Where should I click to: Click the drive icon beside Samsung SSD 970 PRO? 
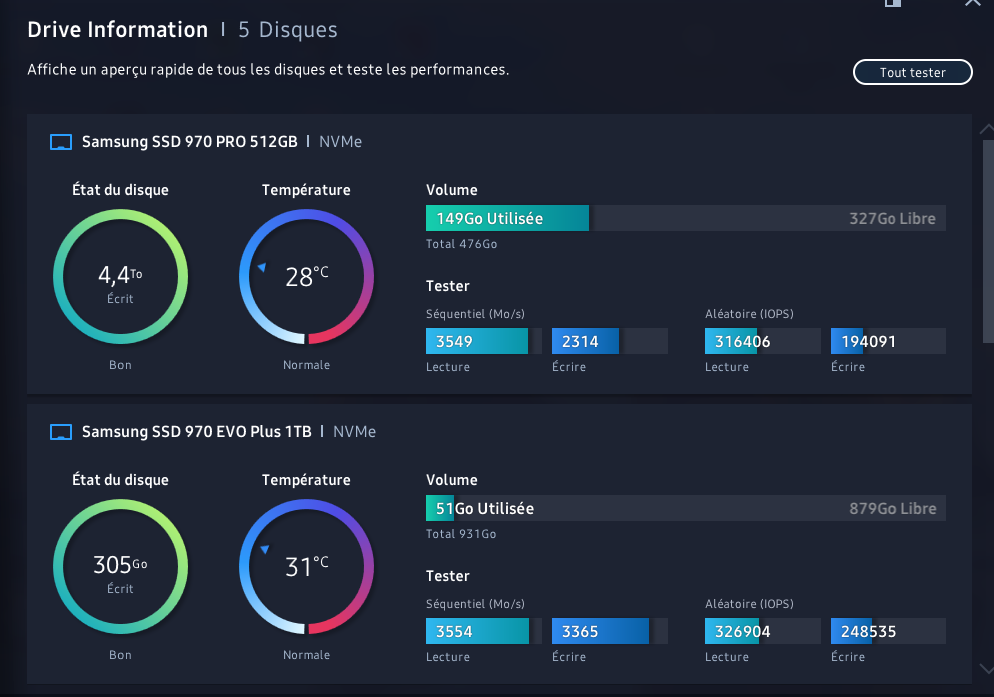pos(61,142)
